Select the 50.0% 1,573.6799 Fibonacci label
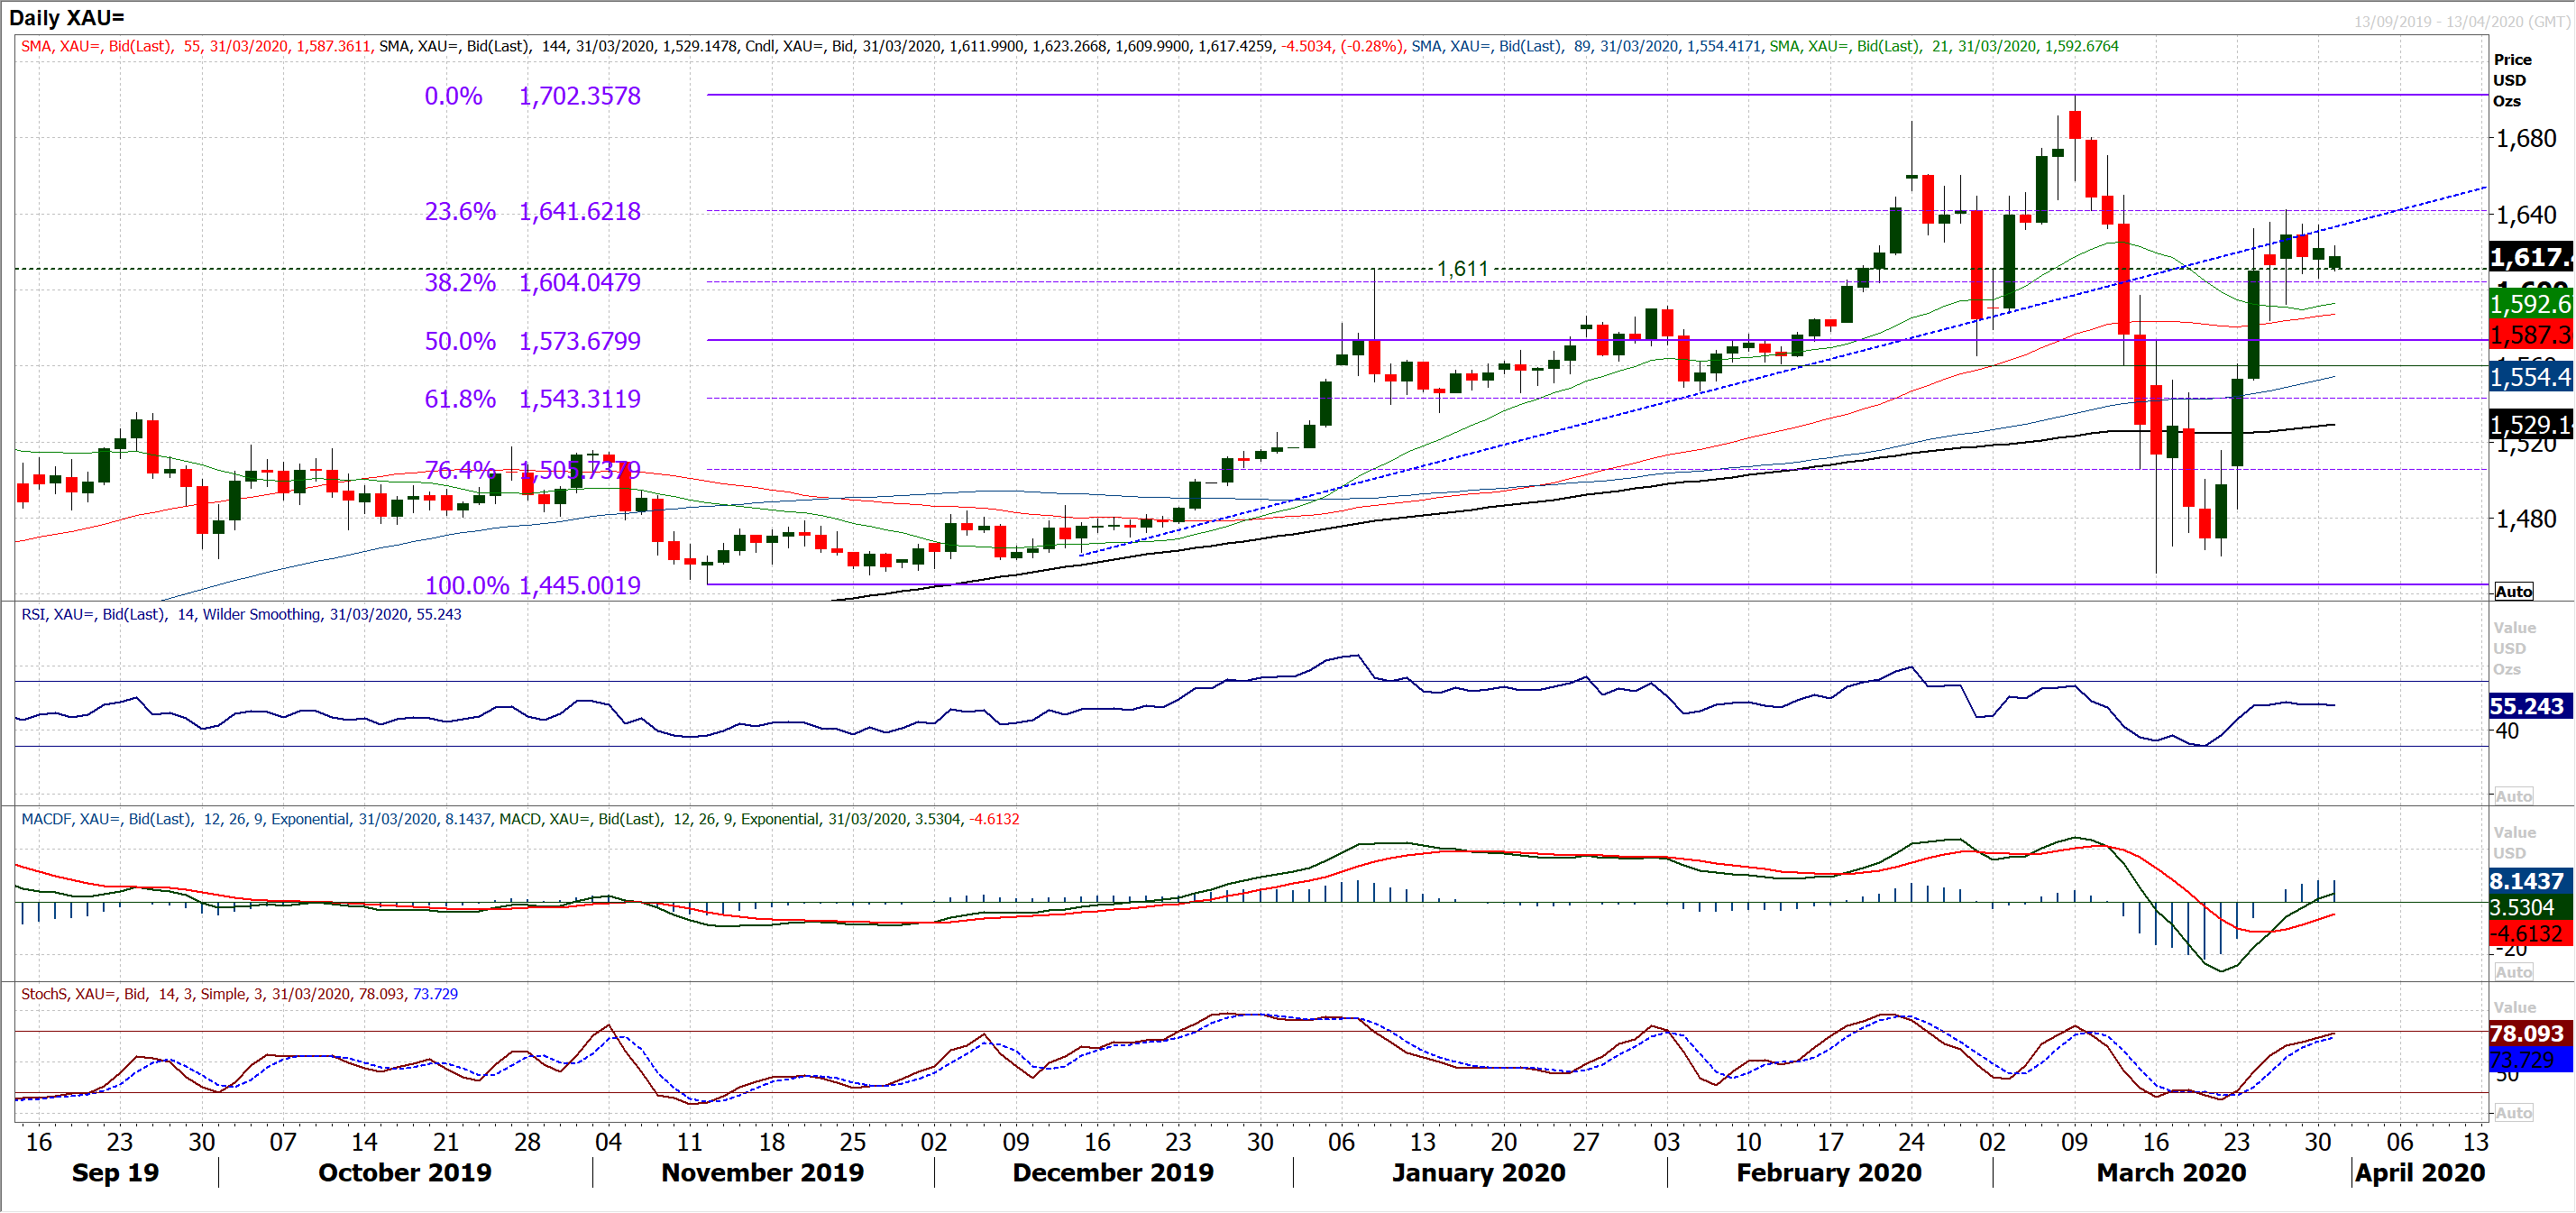The image size is (2576, 1213). click(x=533, y=341)
